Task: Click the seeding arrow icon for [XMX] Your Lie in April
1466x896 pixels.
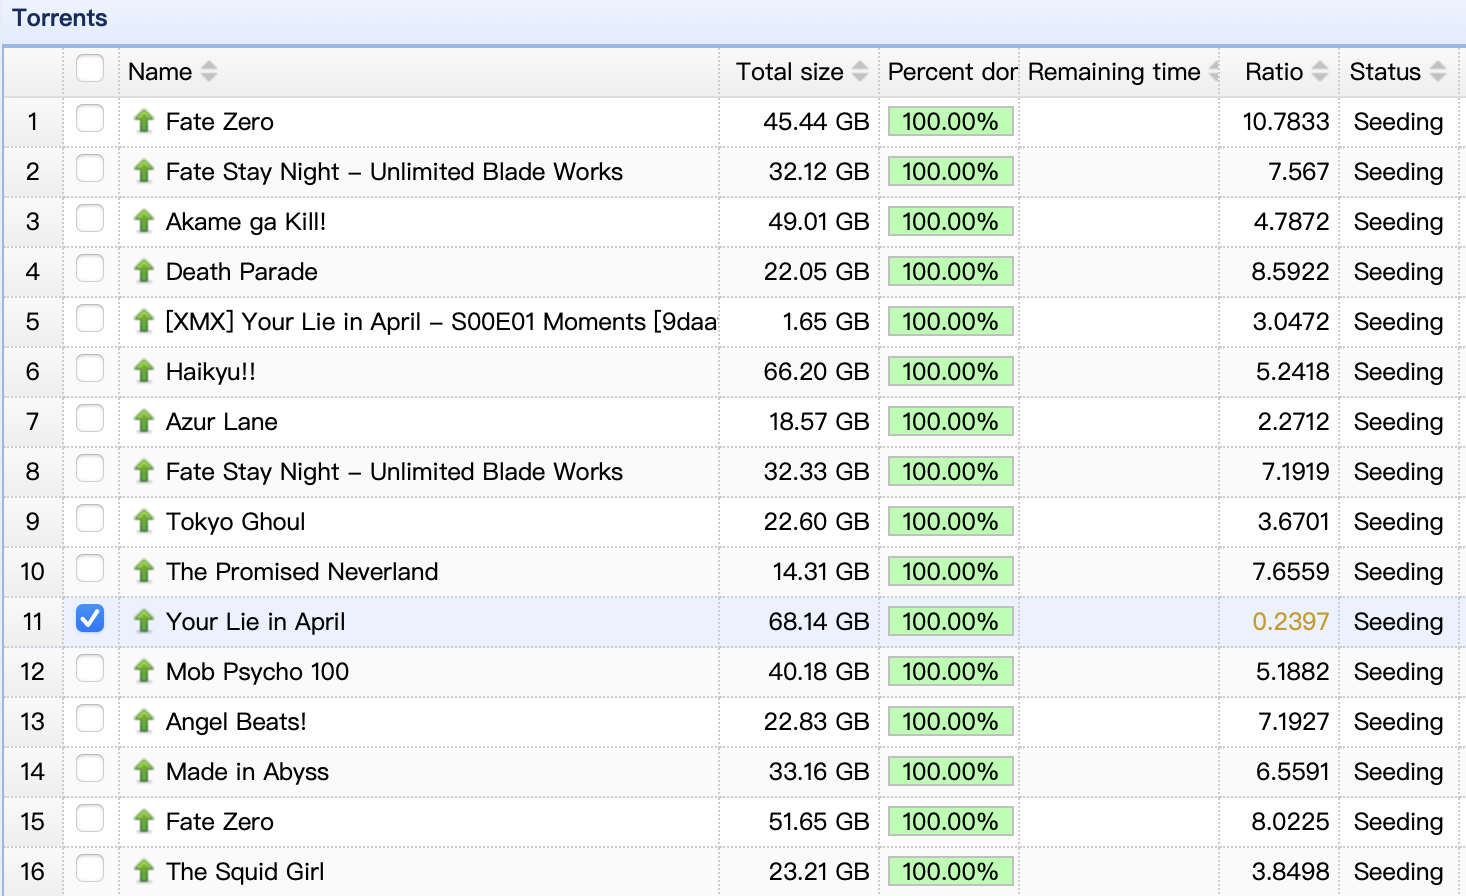Action: coord(144,321)
